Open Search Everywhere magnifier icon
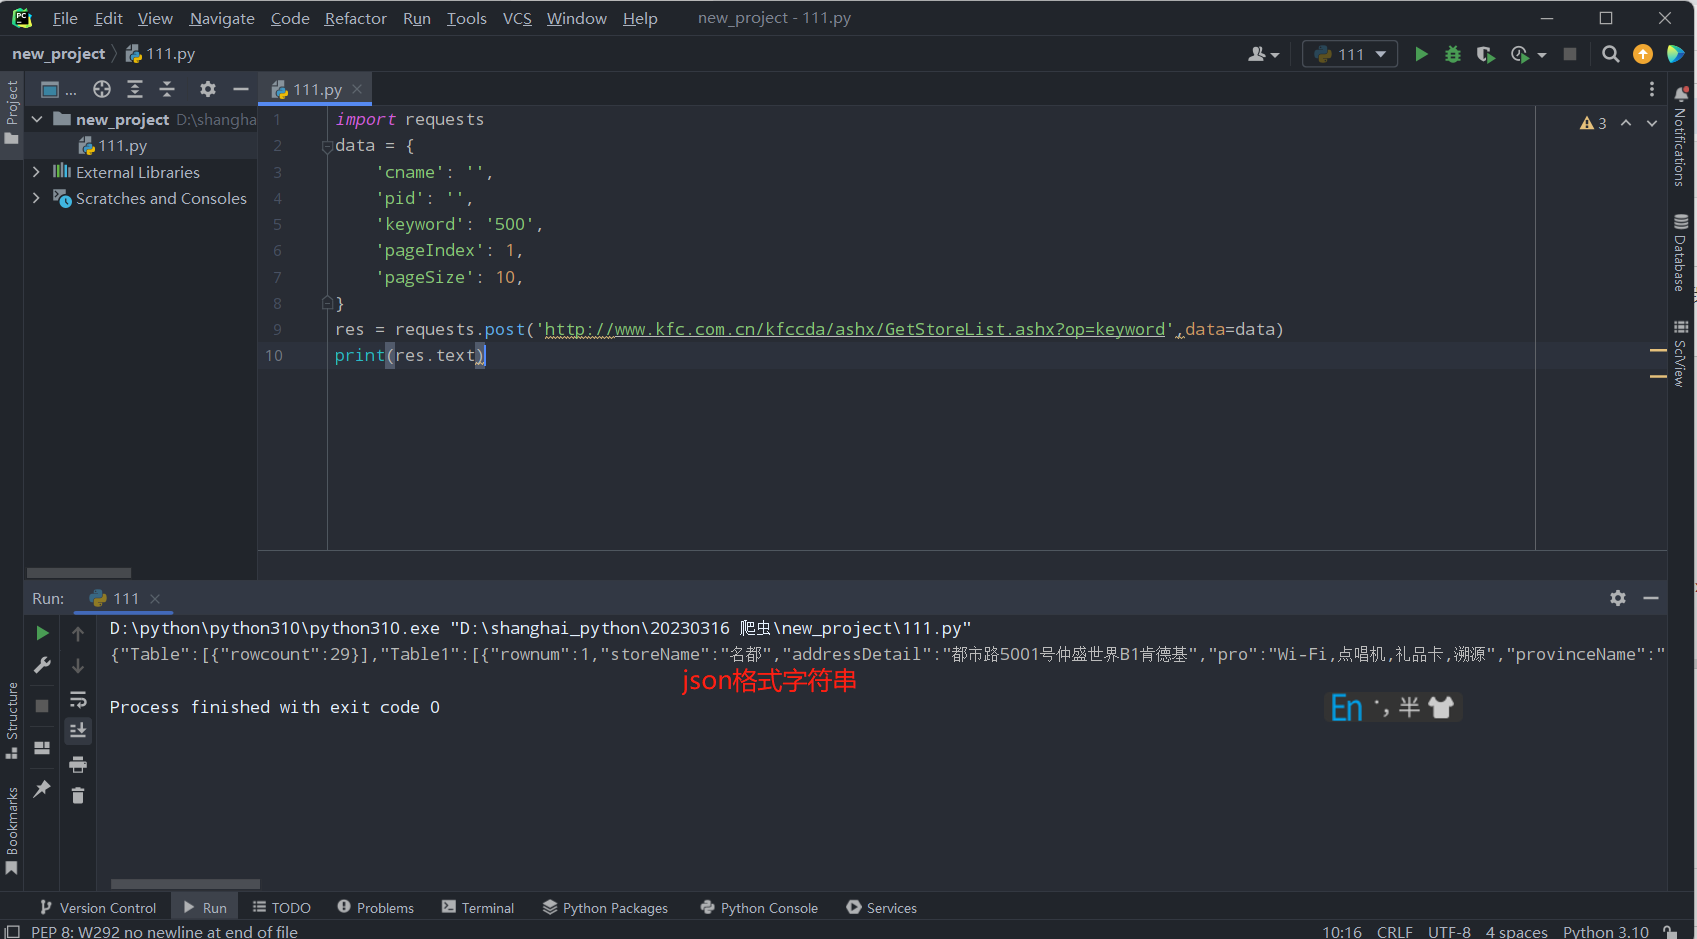The width and height of the screenshot is (1697, 939). tap(1610, 54)
